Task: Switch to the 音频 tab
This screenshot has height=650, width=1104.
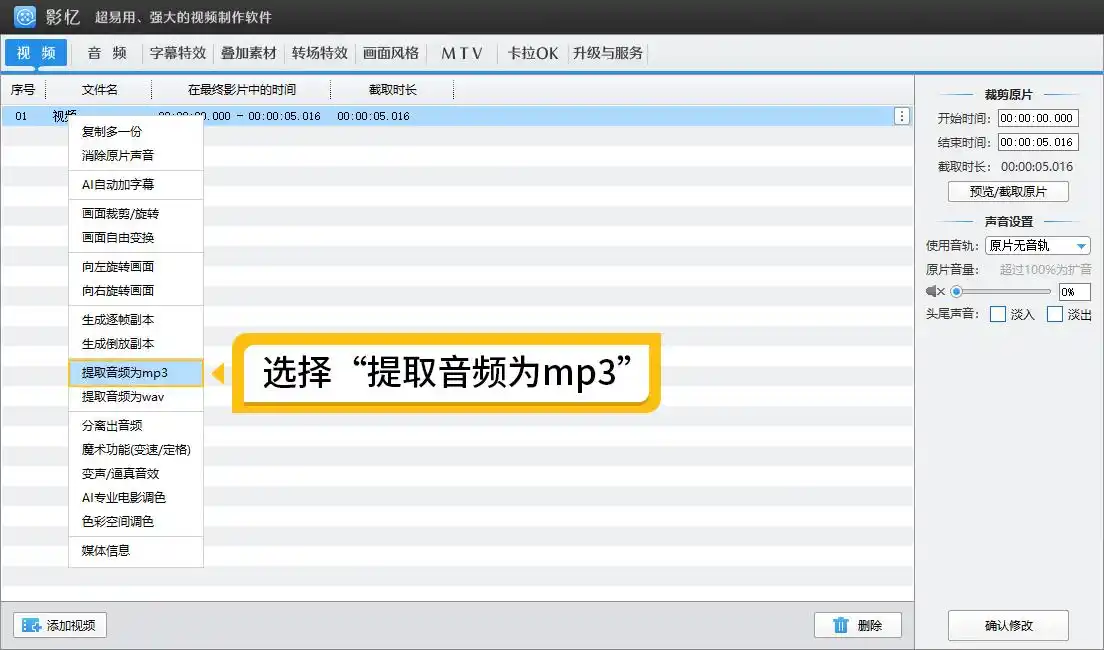Action: (107, 53)
